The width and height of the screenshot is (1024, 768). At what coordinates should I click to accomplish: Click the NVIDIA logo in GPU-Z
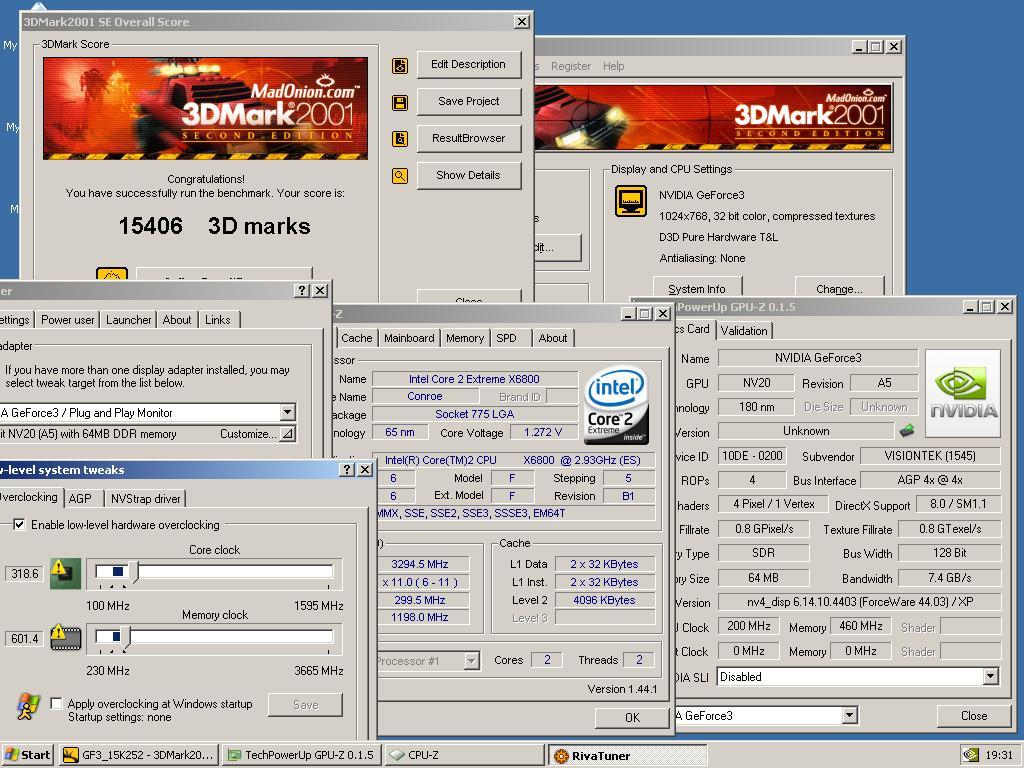pos(963,394)
